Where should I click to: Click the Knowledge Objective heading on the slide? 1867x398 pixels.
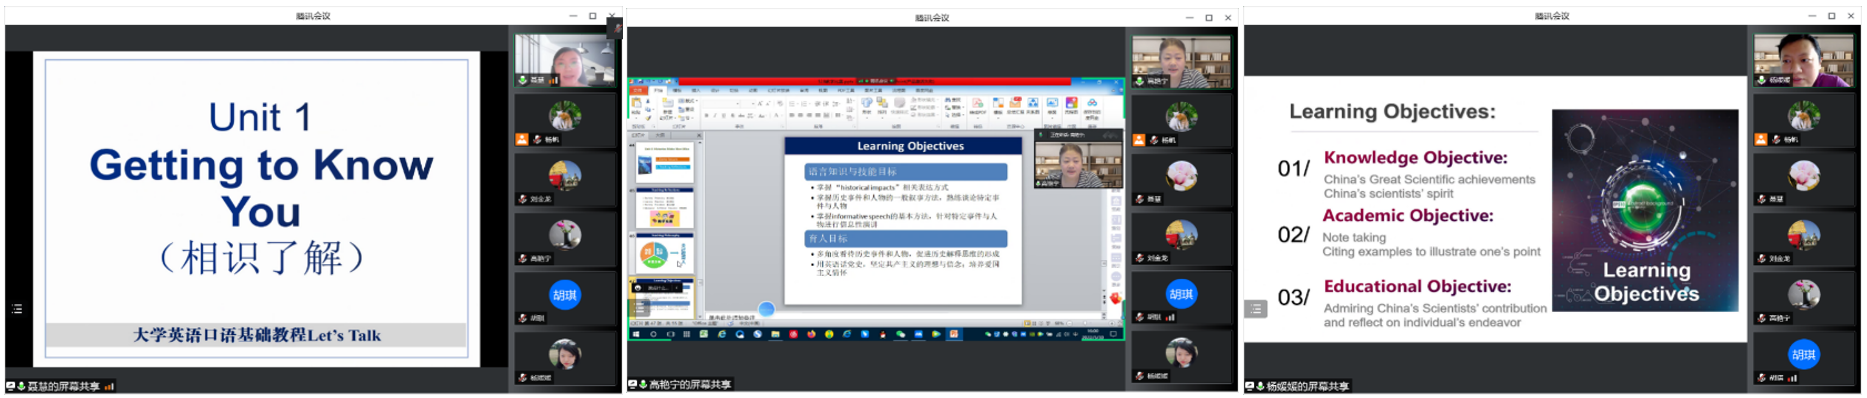point(1415,157)
